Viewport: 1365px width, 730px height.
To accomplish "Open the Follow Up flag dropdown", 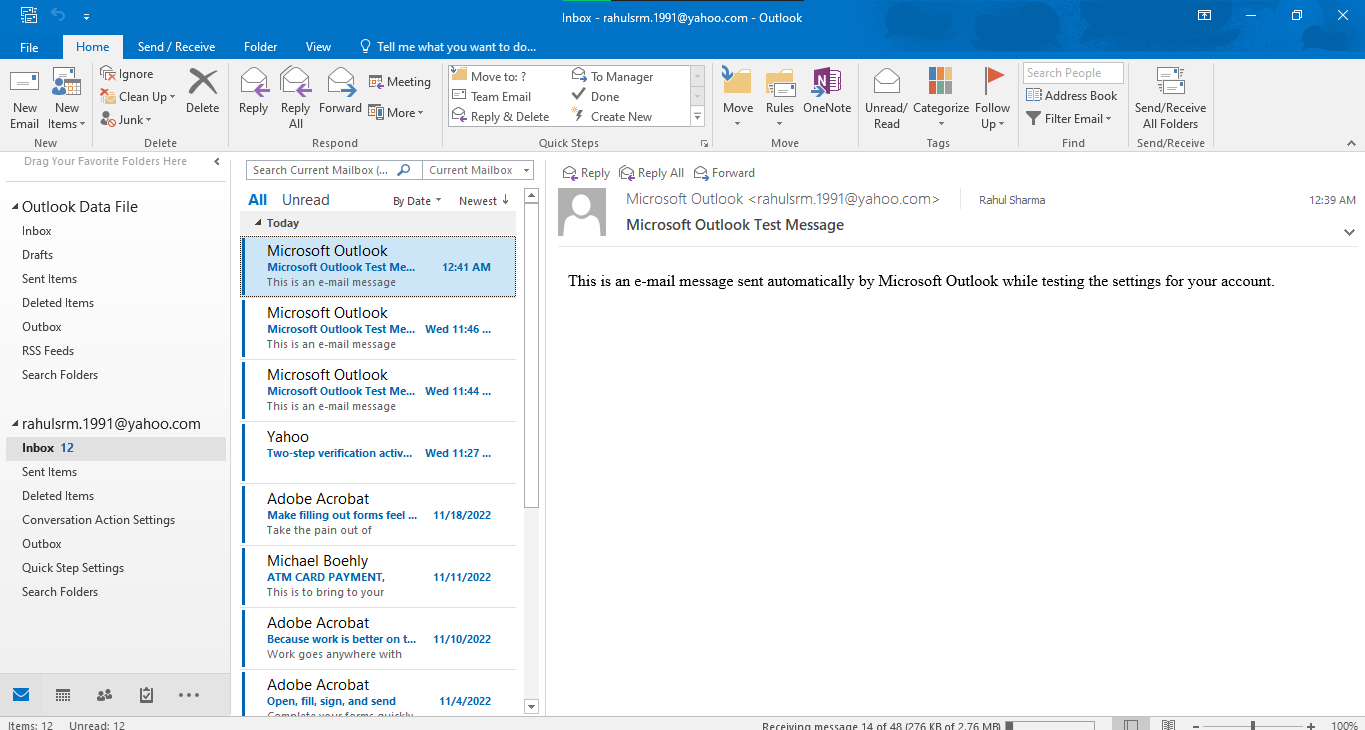I will [992, 98].
